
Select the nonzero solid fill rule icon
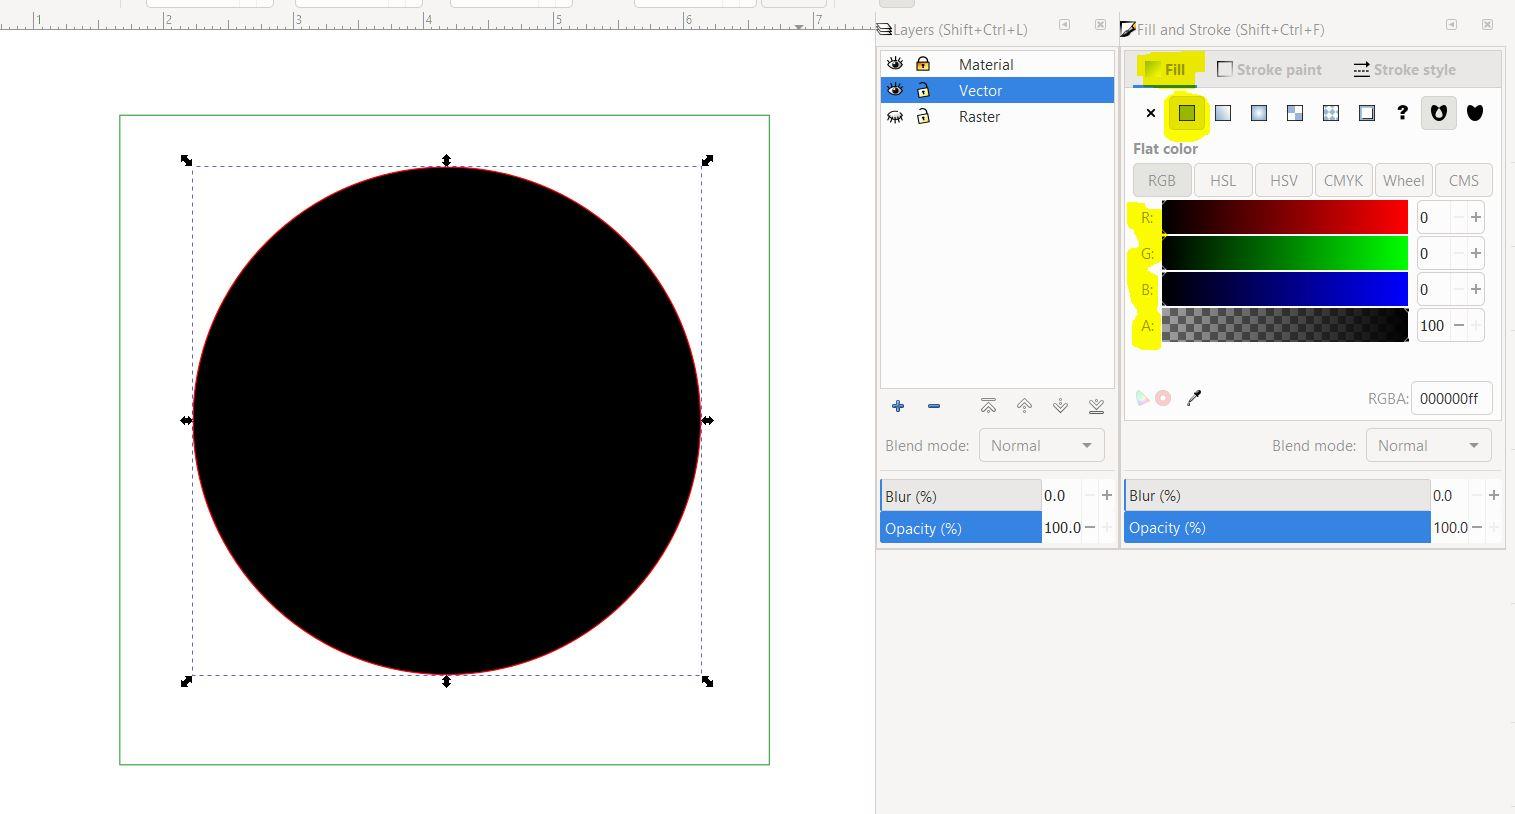(1475, 113)
